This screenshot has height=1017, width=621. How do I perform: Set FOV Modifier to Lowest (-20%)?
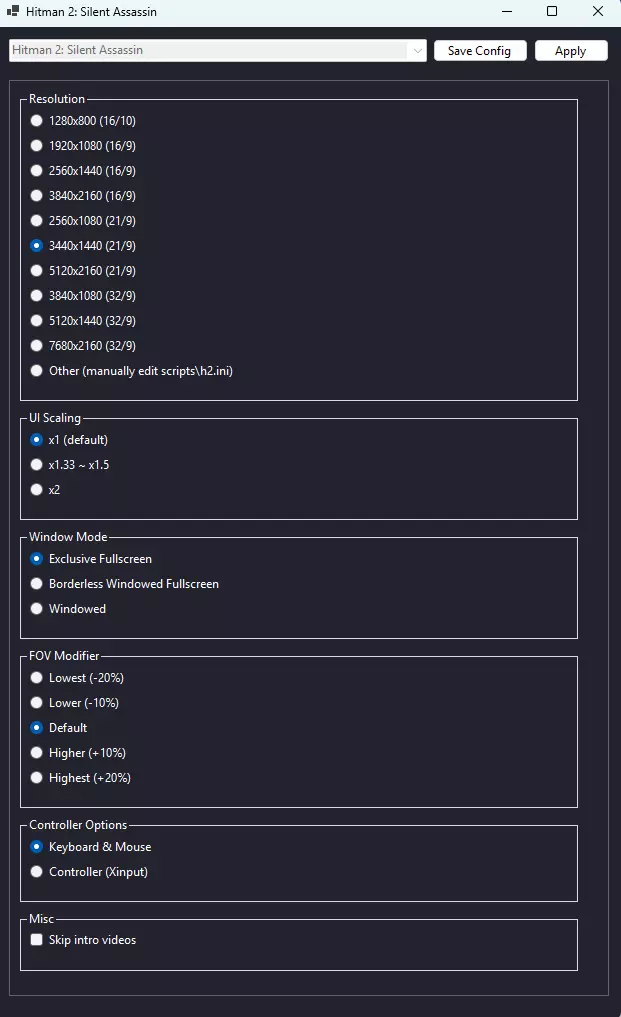click(37, 678)
